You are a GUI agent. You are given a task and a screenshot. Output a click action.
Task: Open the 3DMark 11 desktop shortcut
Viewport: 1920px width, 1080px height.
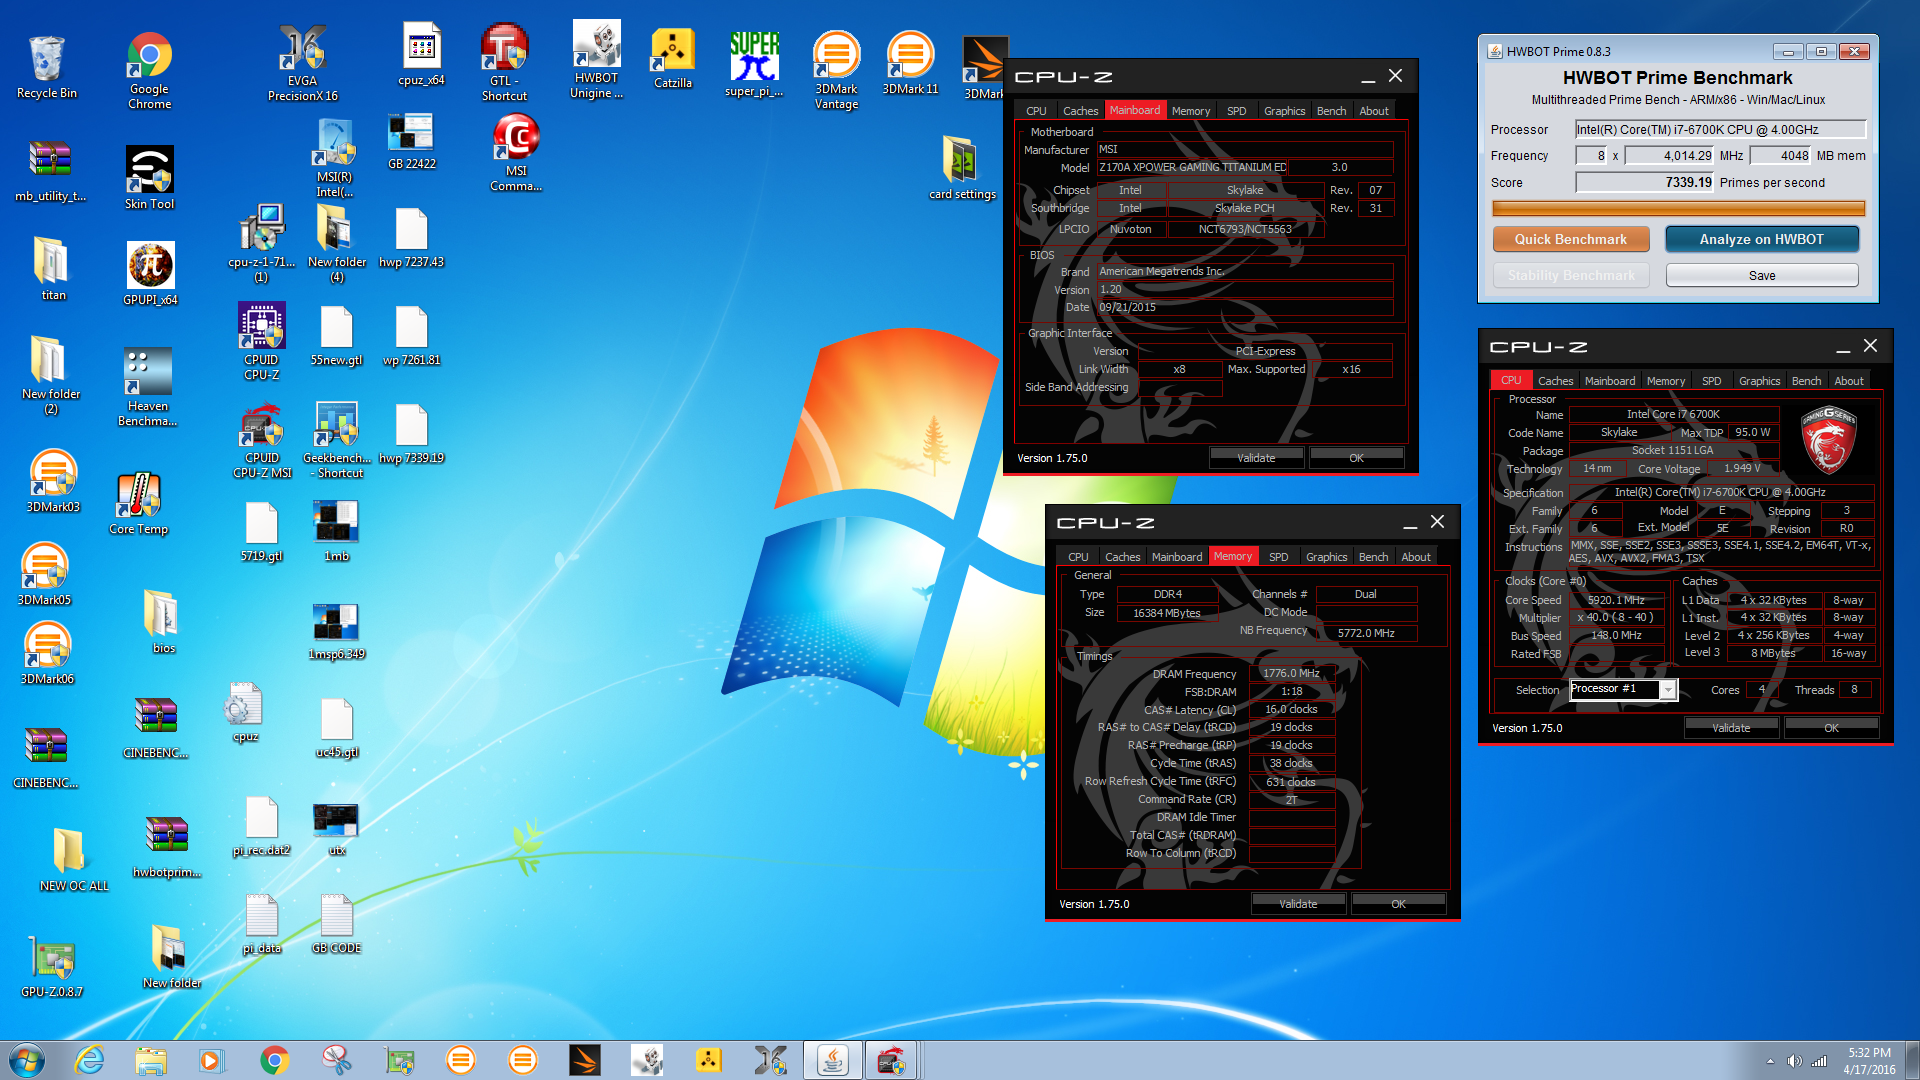(x=910, y=63)
